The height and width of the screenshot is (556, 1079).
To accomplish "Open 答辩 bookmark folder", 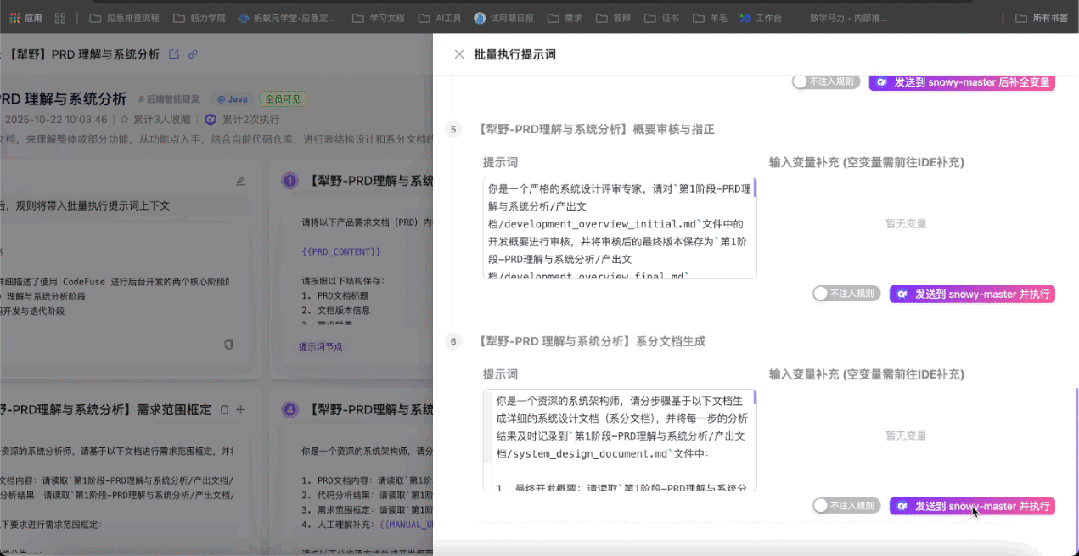I will [x=615, y=18].
